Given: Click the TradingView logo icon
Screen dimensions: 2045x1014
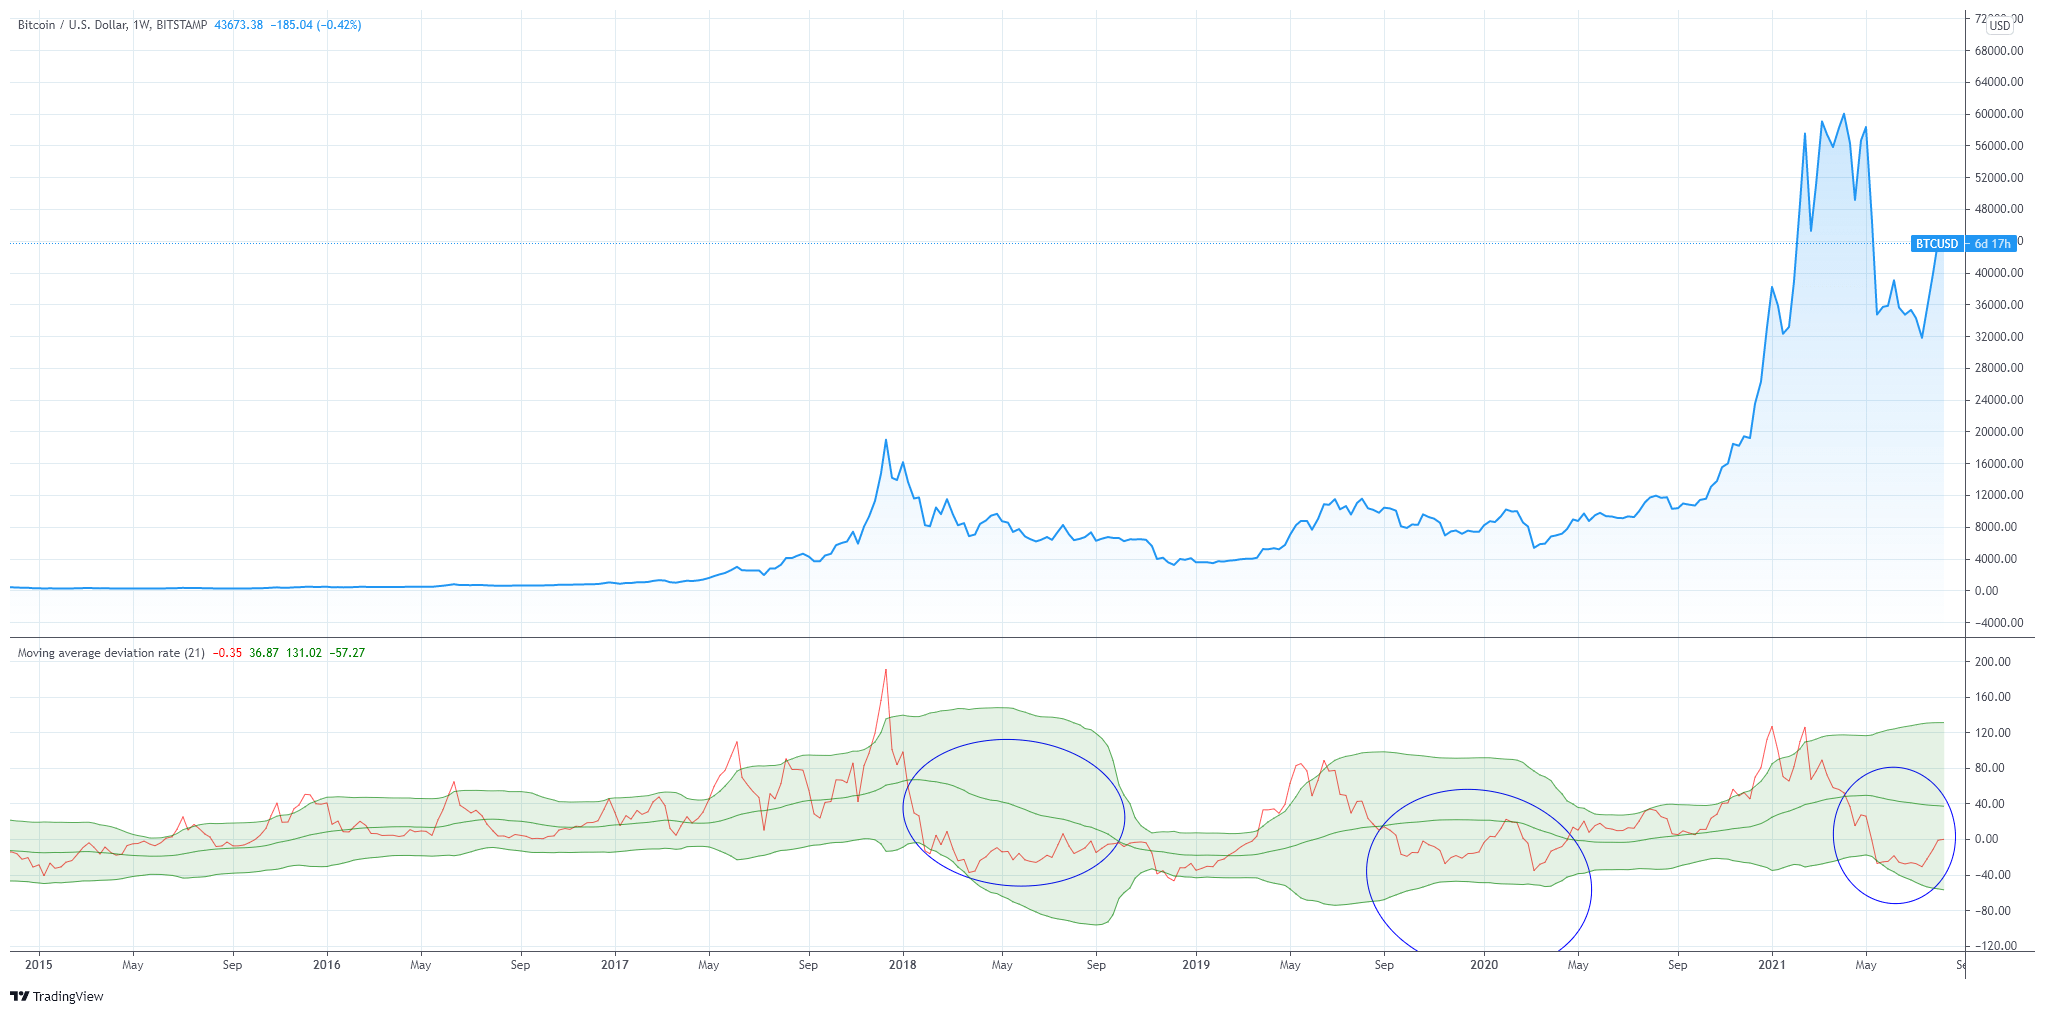Looking at the screenshot, I should (x=19, y=996).
